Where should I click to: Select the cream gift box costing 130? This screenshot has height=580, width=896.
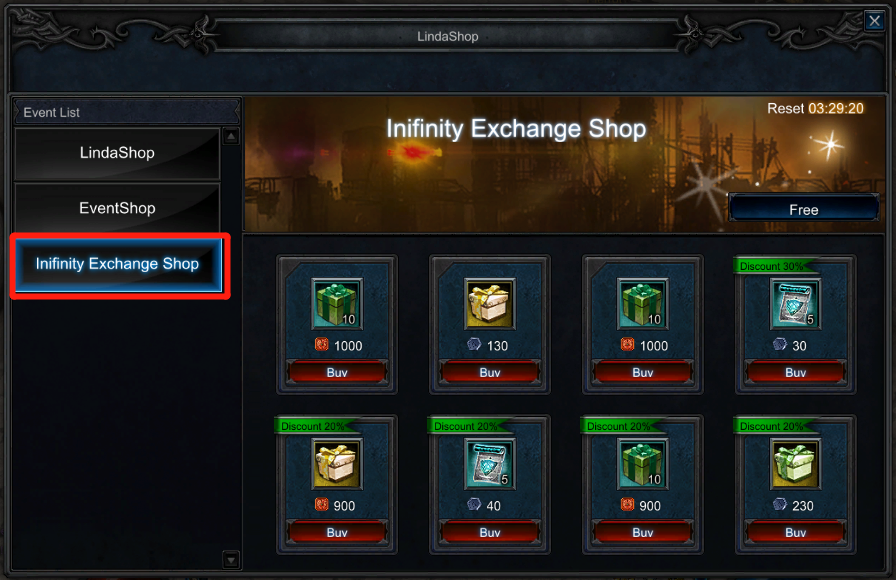[490, 303]
